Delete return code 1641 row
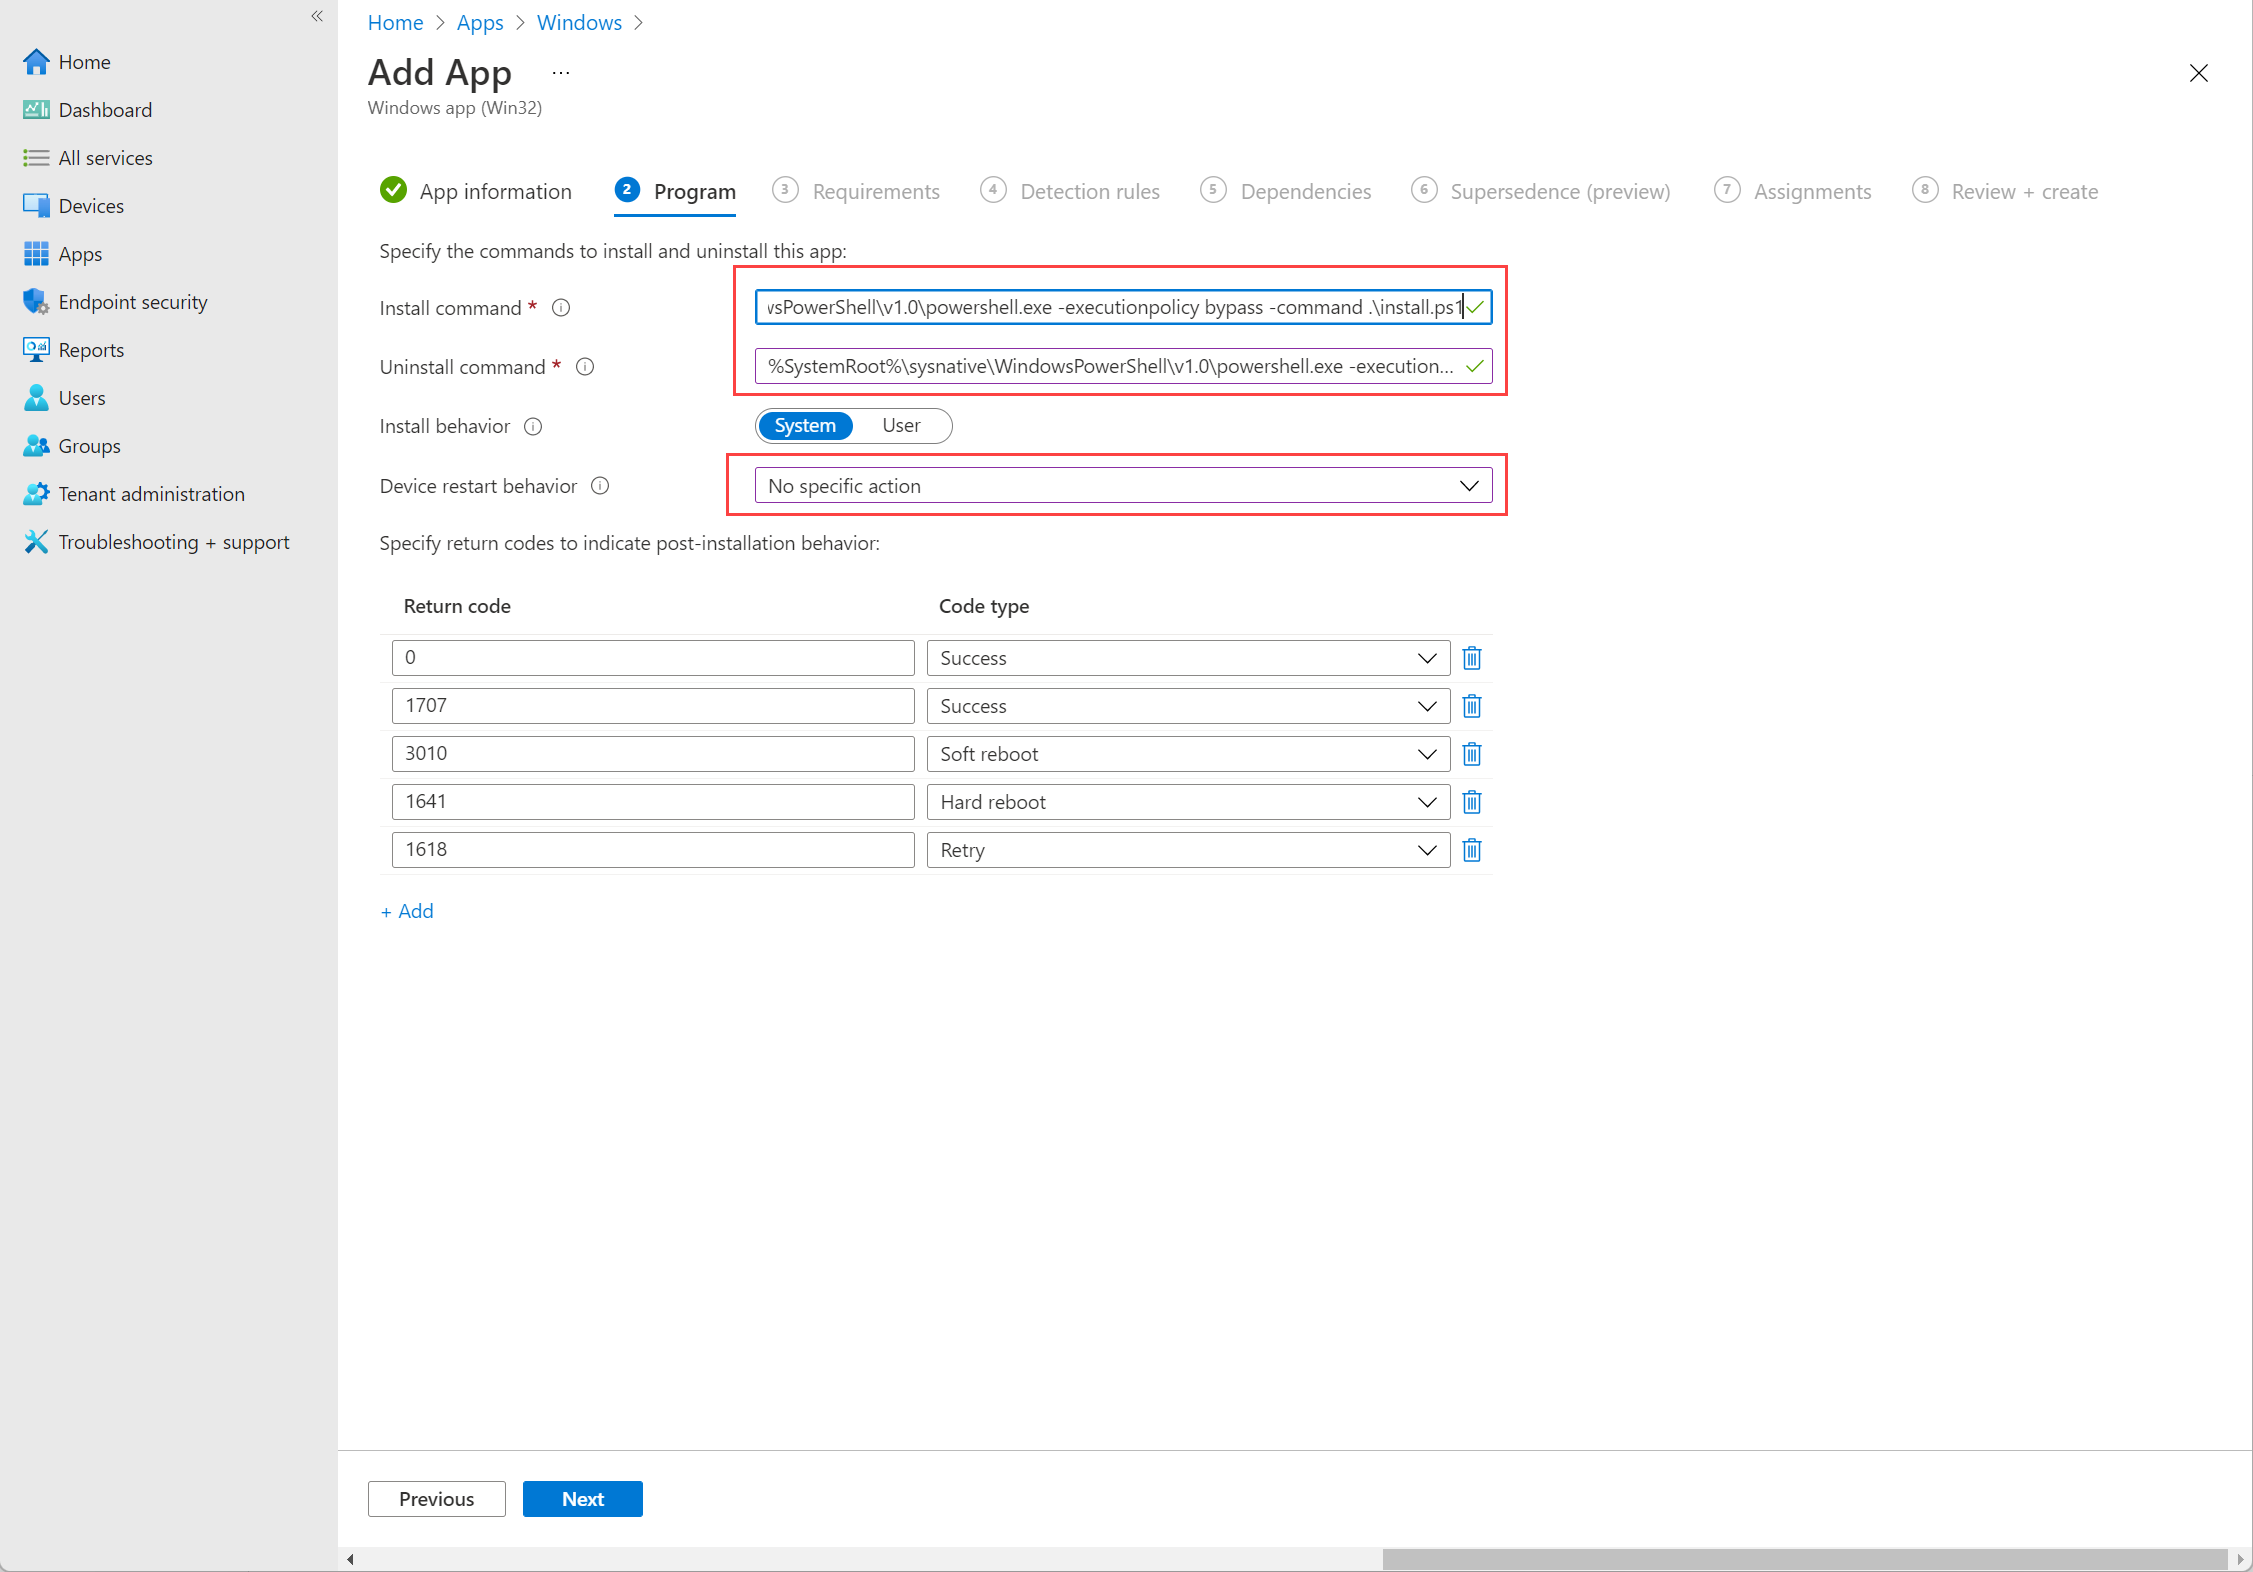Screen dimensions: 2253x1572 (1472, 802)
